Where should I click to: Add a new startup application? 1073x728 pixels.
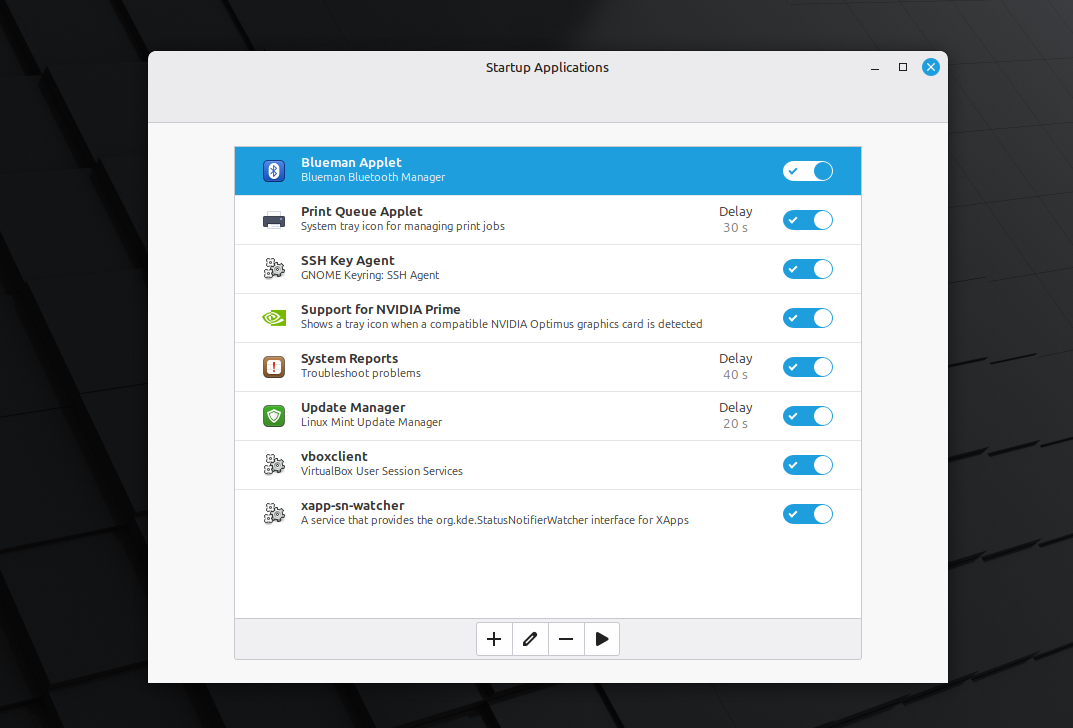click(494, 638)
